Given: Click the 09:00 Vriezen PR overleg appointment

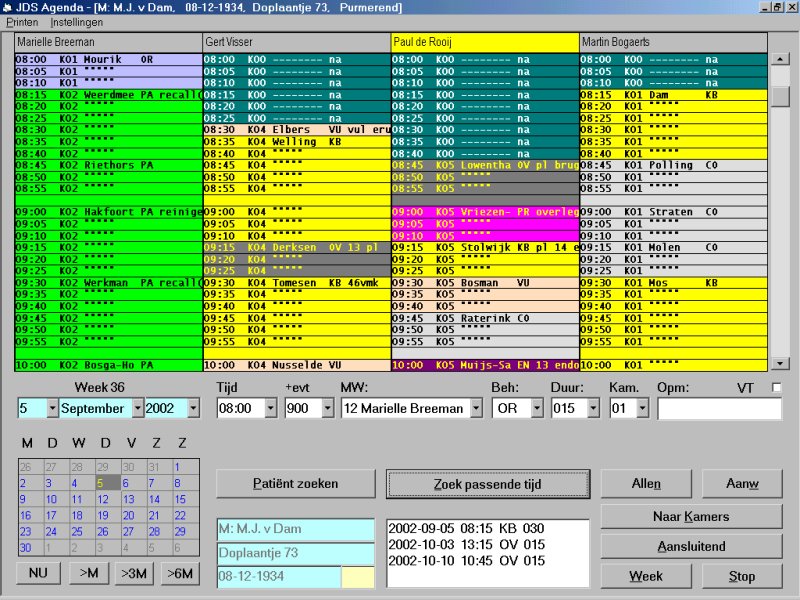Looking at the screenshot, I should click(x=485, y=212).
